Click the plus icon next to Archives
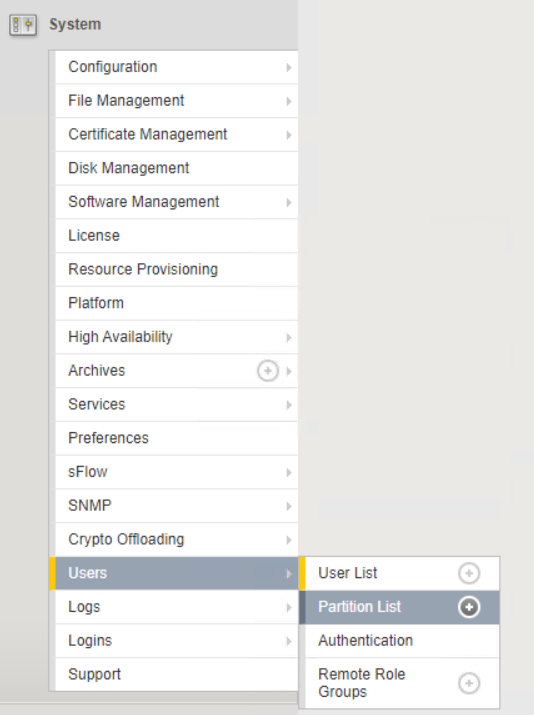The width and height of the screenshot is (534, 715). point(268,371)
